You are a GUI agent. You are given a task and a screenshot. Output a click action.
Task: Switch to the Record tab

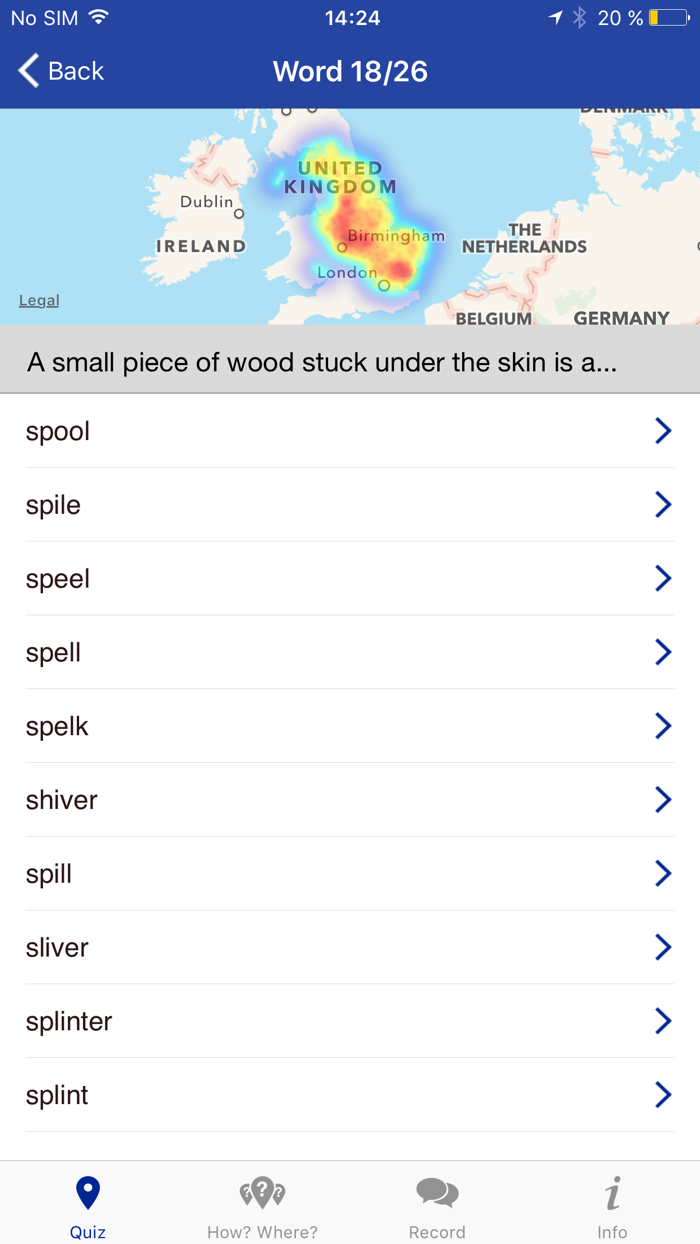coord(437,1203)
